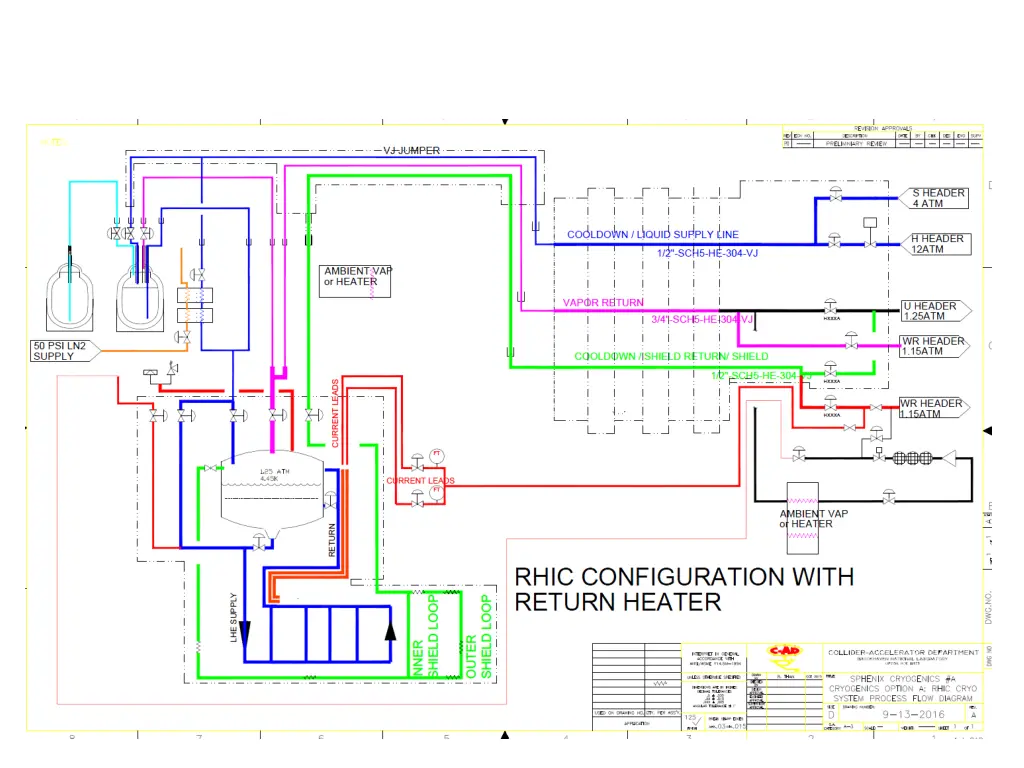Click the COOLDOWN / LIQUID SUPPLY LINE label
Viewport: 1024px width, 768px height.
click(x=652, y=234)
